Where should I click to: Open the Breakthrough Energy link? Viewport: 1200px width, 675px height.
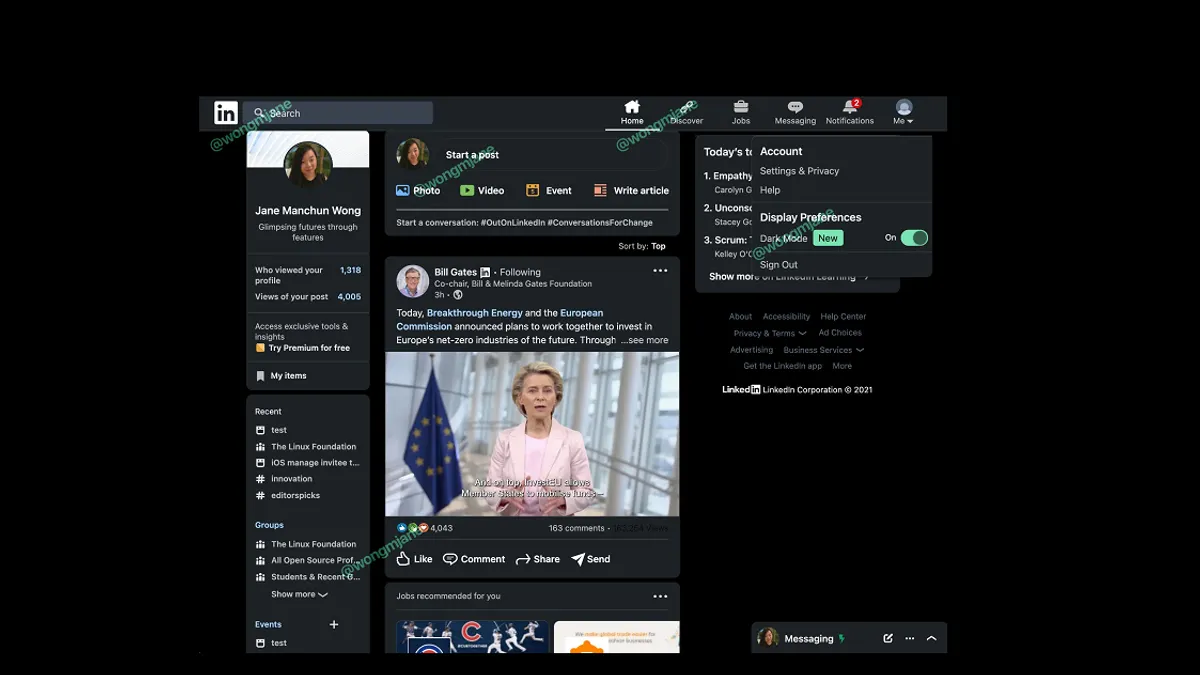point(475,313)
